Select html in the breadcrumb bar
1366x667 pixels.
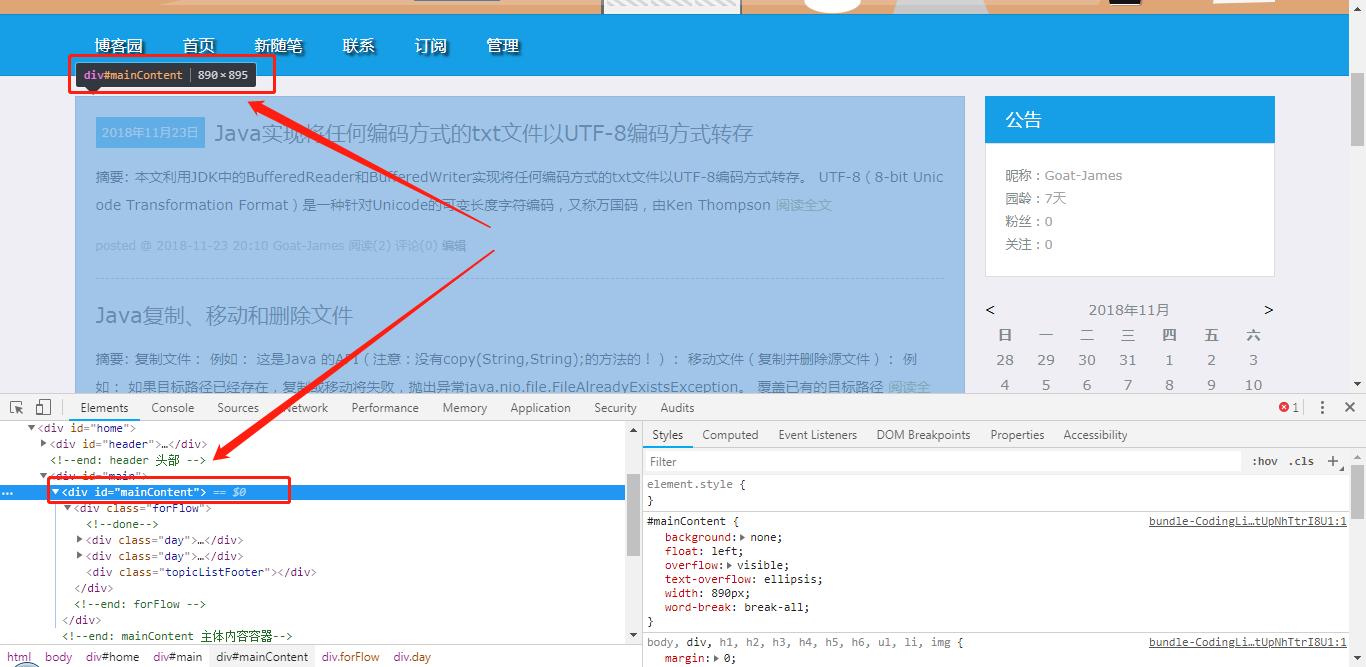(19, 657)
